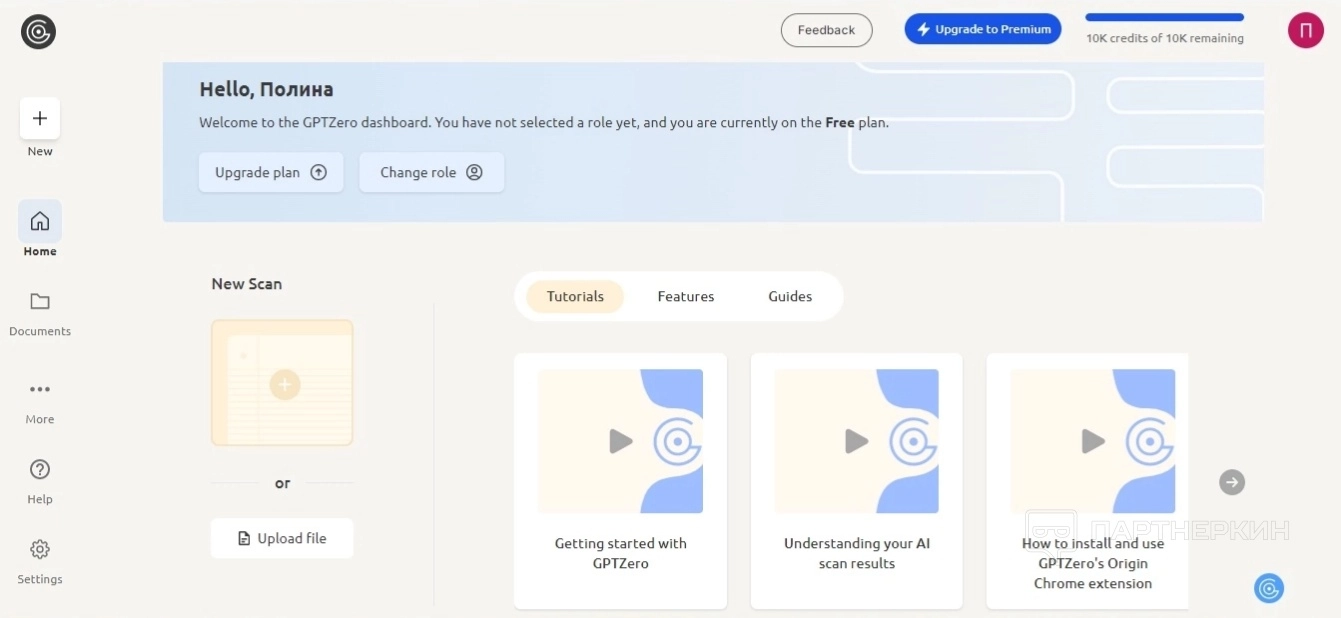Go to Home in sidebar
Image resolution: width=1341 pixels, height=618 pixels.
pyautogui.click(x=40, y=229)
